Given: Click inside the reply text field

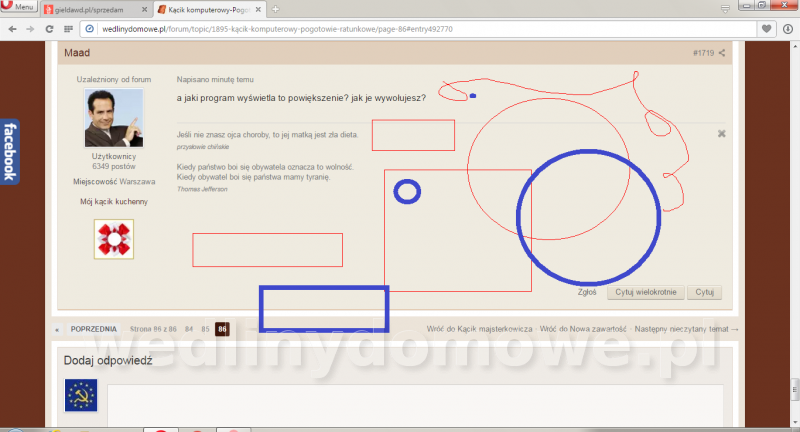Looking at the screenshot, I should (415, 405).
